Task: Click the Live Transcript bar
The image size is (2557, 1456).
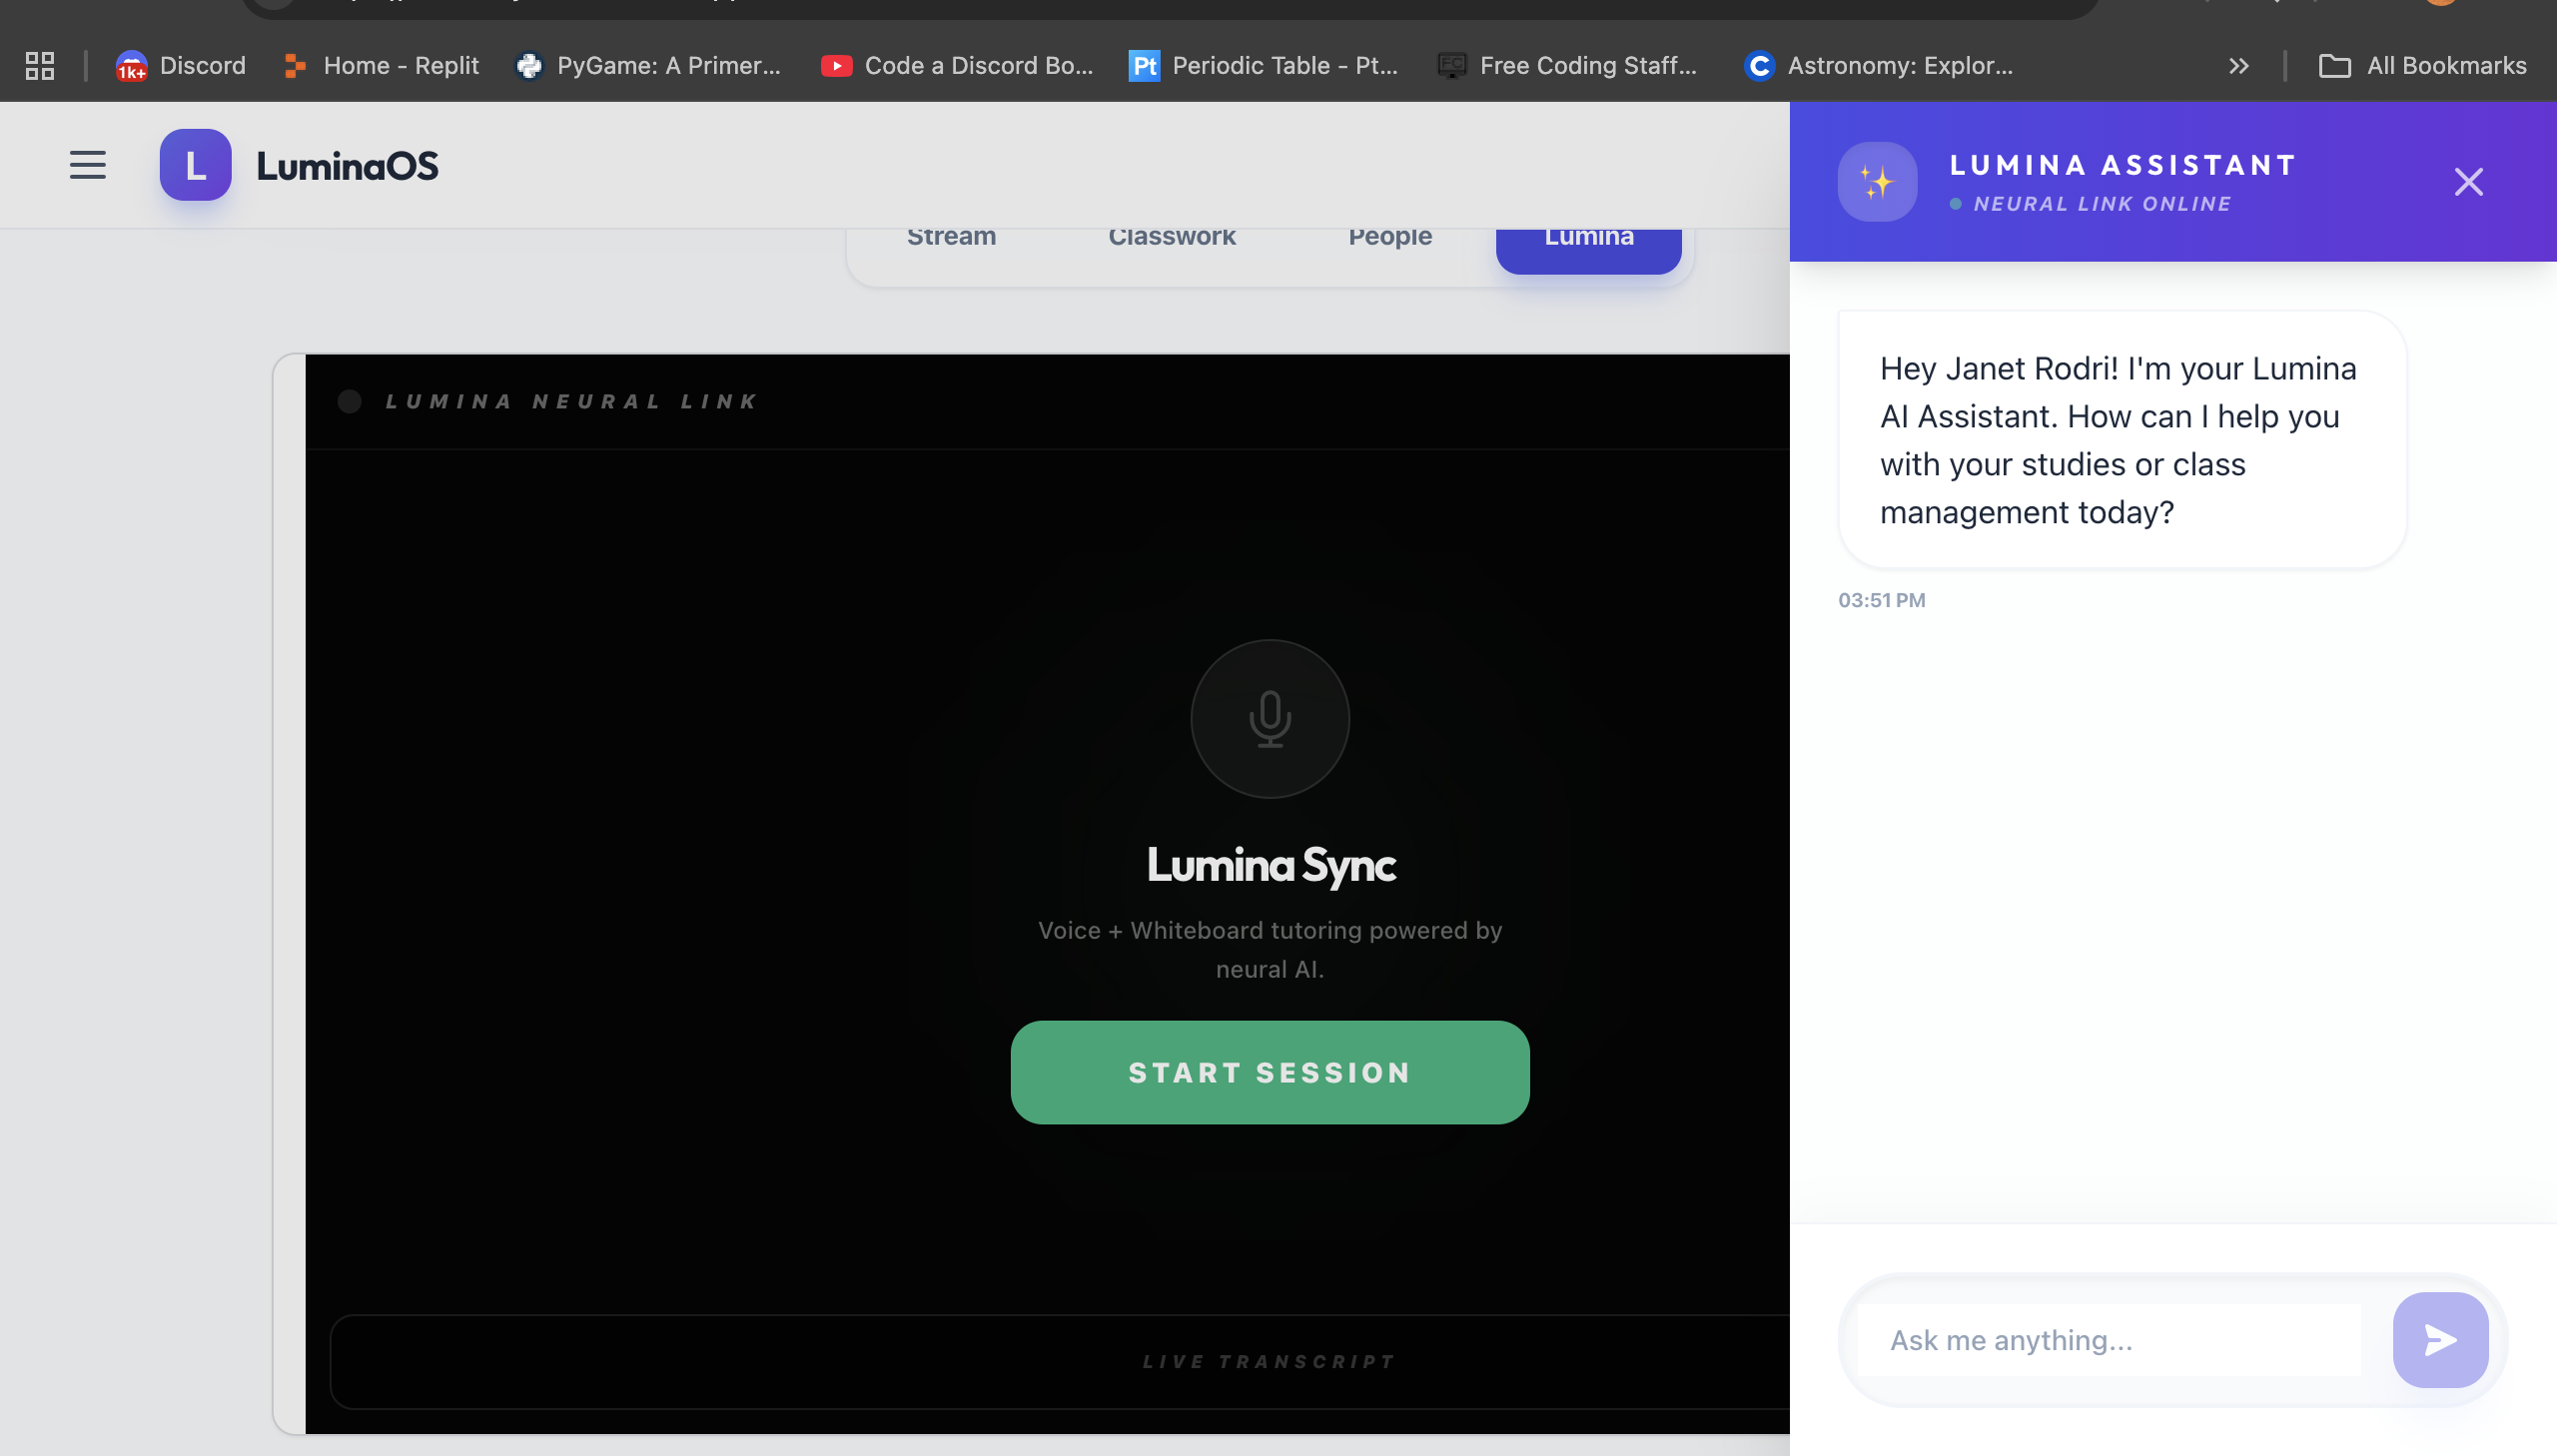Action: 1268,1361
